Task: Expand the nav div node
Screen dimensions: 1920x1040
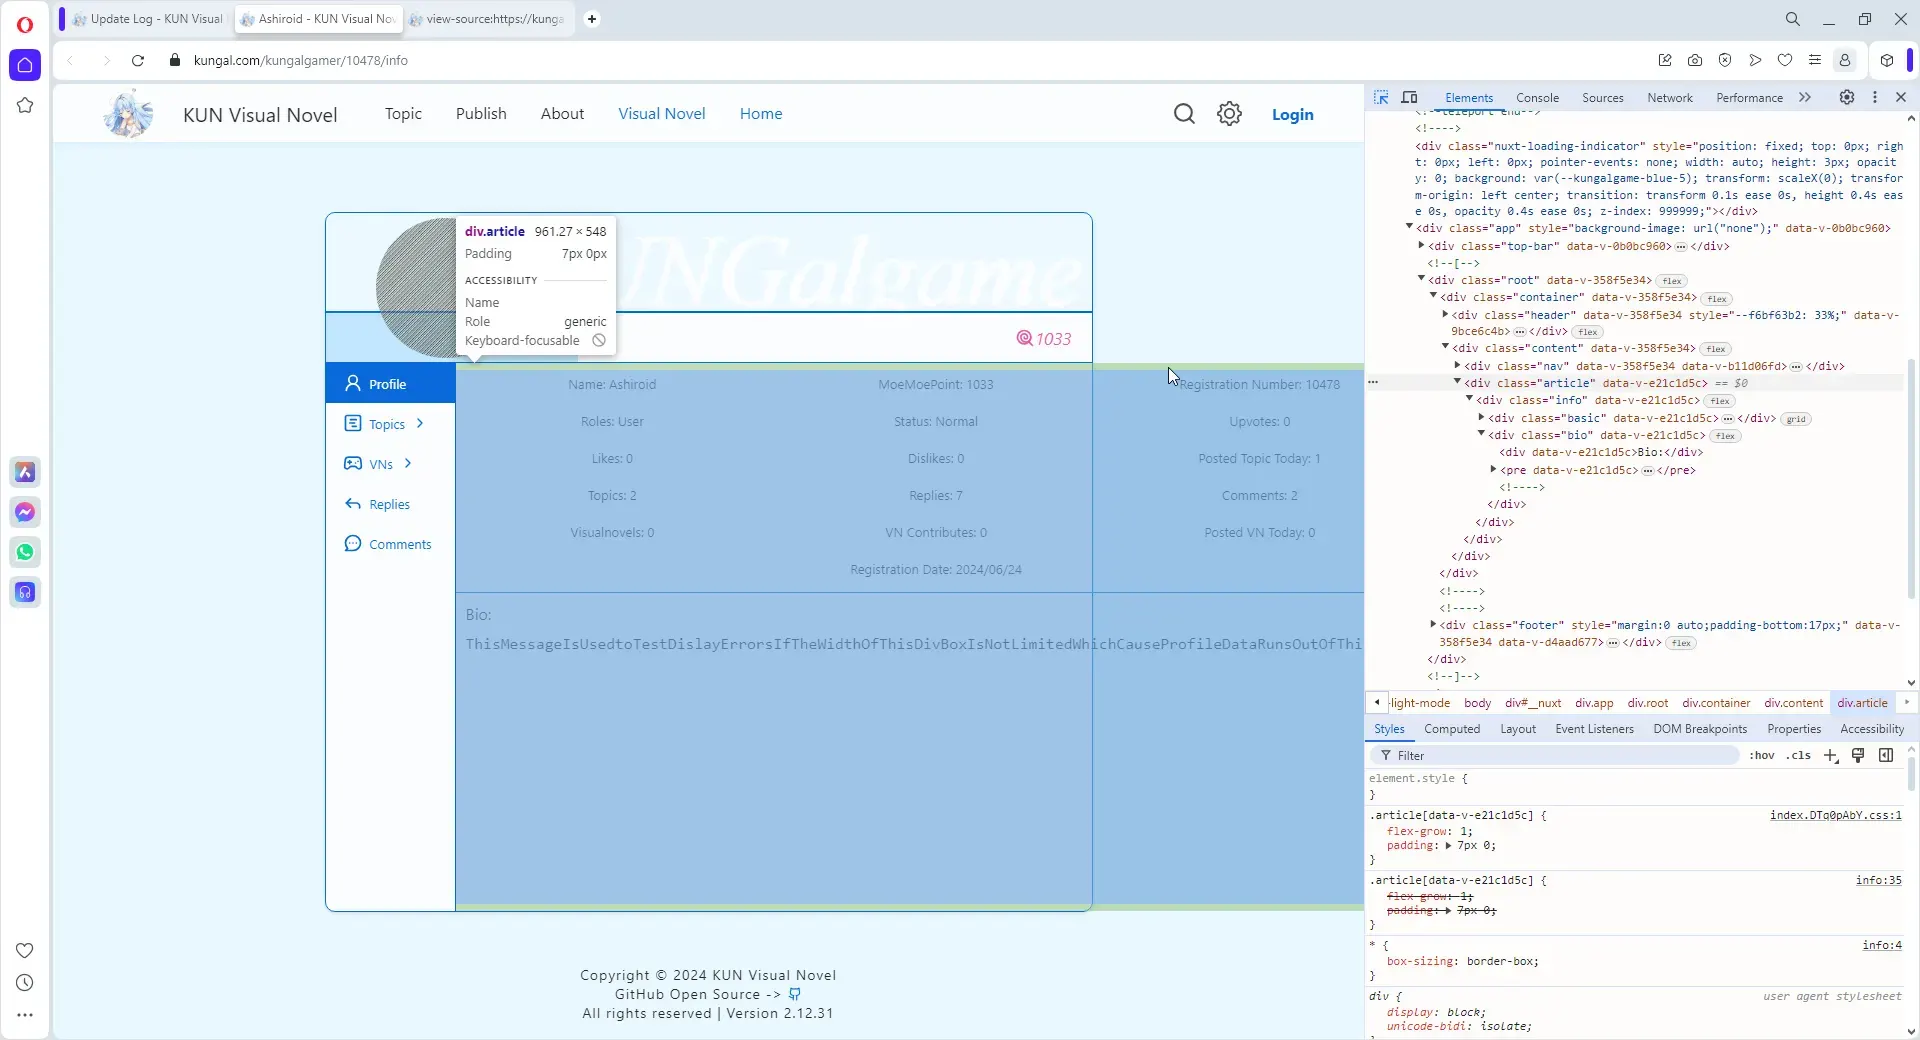Action: tap(1457, 365)
